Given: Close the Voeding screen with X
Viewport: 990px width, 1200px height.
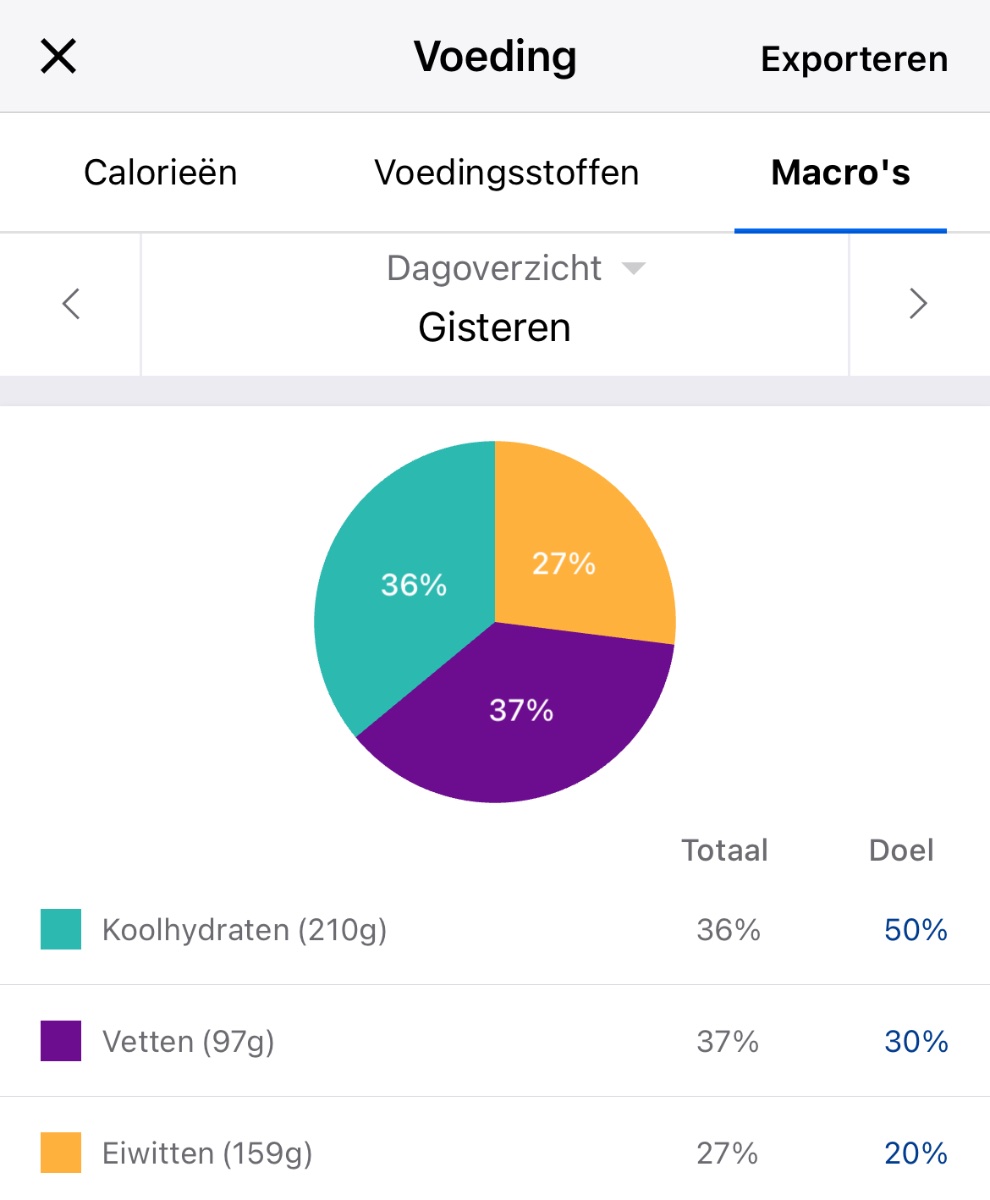Looking at the screenshot, I should pyautogui.click(x=58, y=57).
